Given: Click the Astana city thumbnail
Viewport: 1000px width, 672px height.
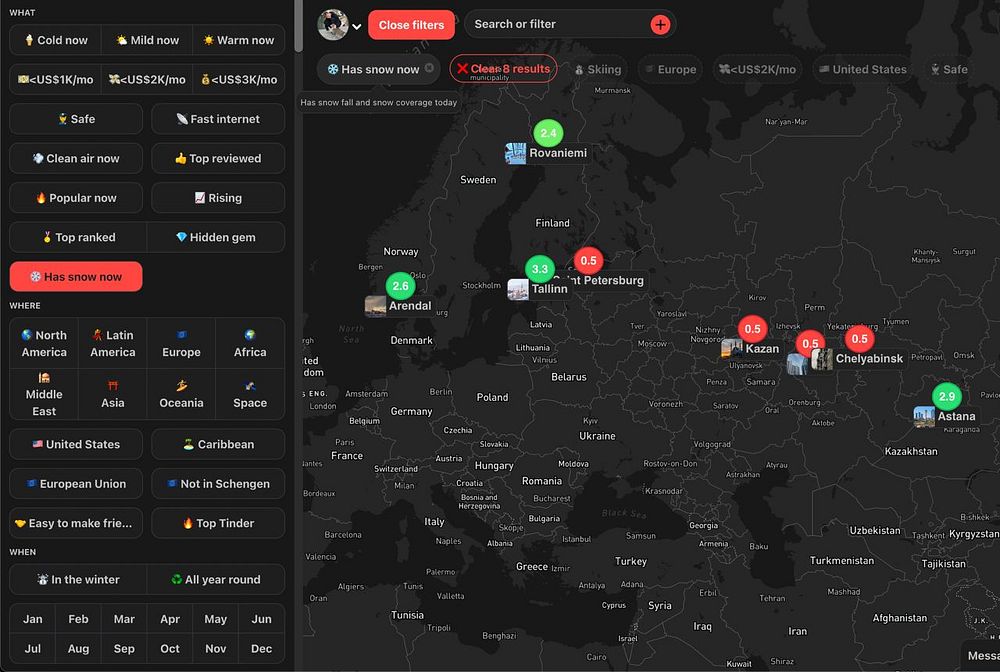Looking at the screenshot, I should (924, 416).
